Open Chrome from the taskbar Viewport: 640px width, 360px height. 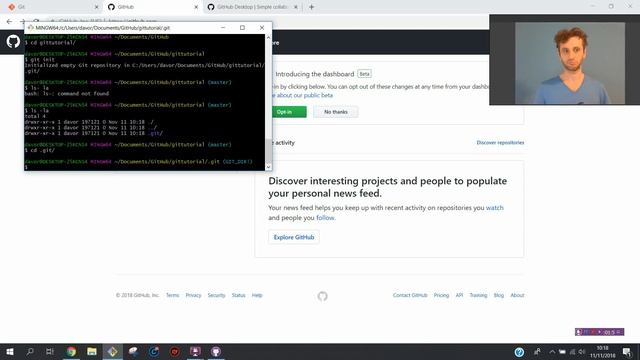point(71,351)
